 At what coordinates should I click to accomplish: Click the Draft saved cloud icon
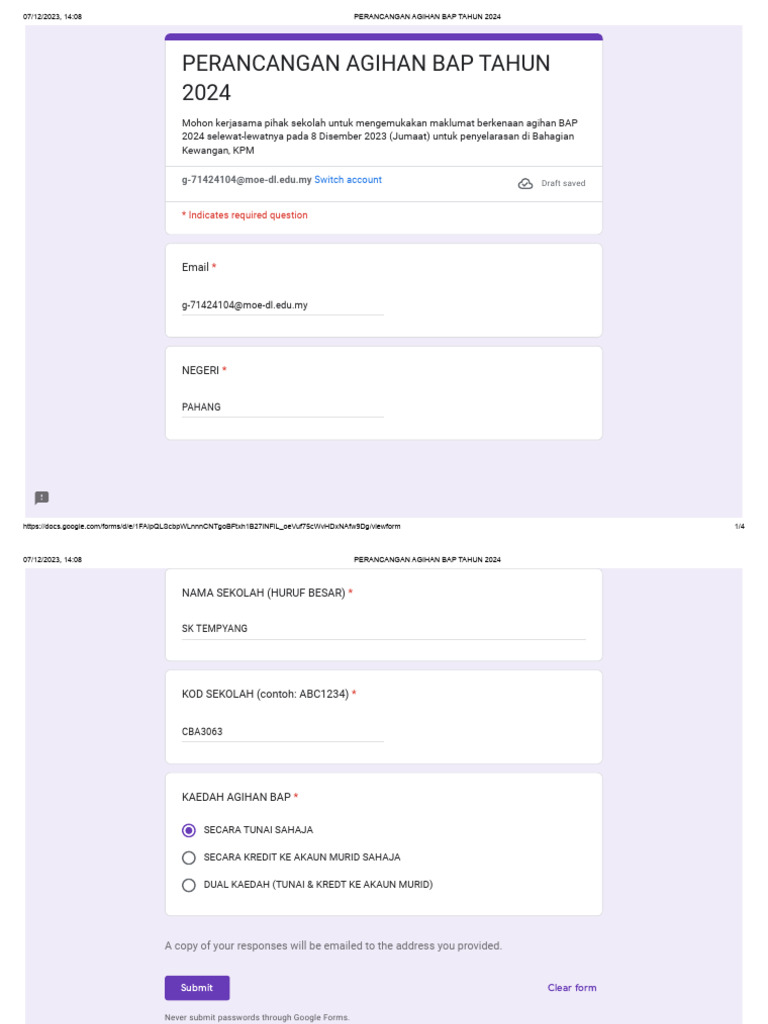[x=525, y=184]
